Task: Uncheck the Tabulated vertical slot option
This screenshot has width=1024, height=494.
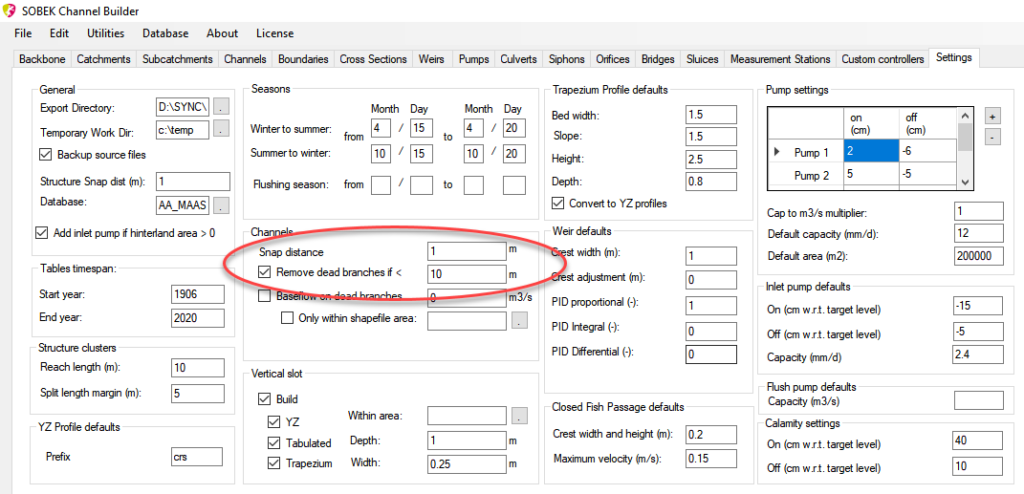Action: pos(274,443)
